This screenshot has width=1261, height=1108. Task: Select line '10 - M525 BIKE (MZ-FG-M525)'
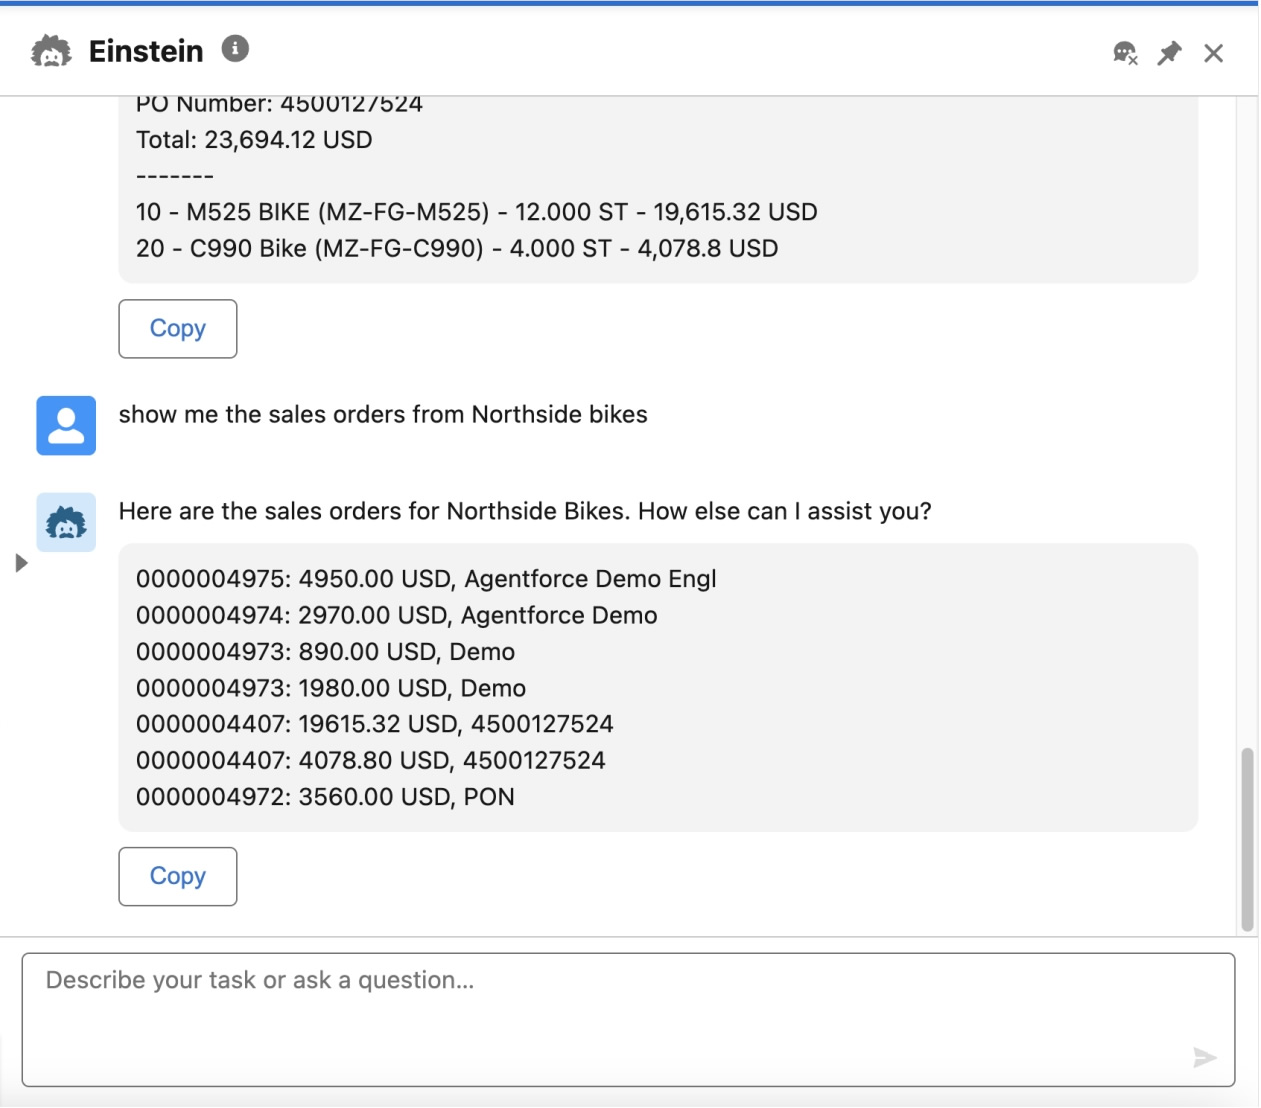coord(477,212)
